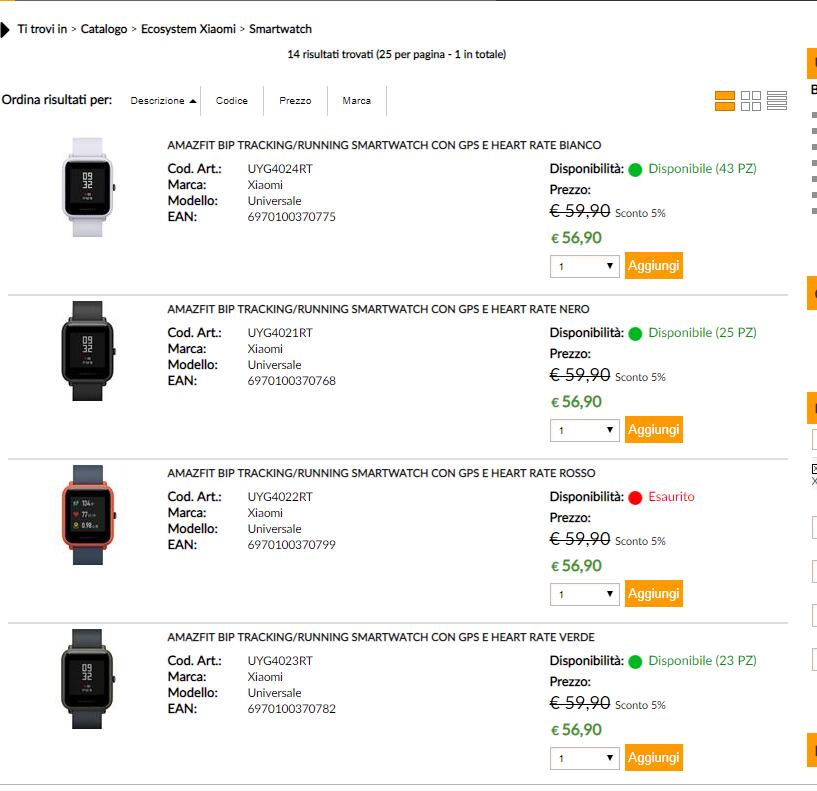817x791 pixels.
Task: Open quantity dropdown for VERDE watch
Action: pyautogui.click(x=586, y=758)
